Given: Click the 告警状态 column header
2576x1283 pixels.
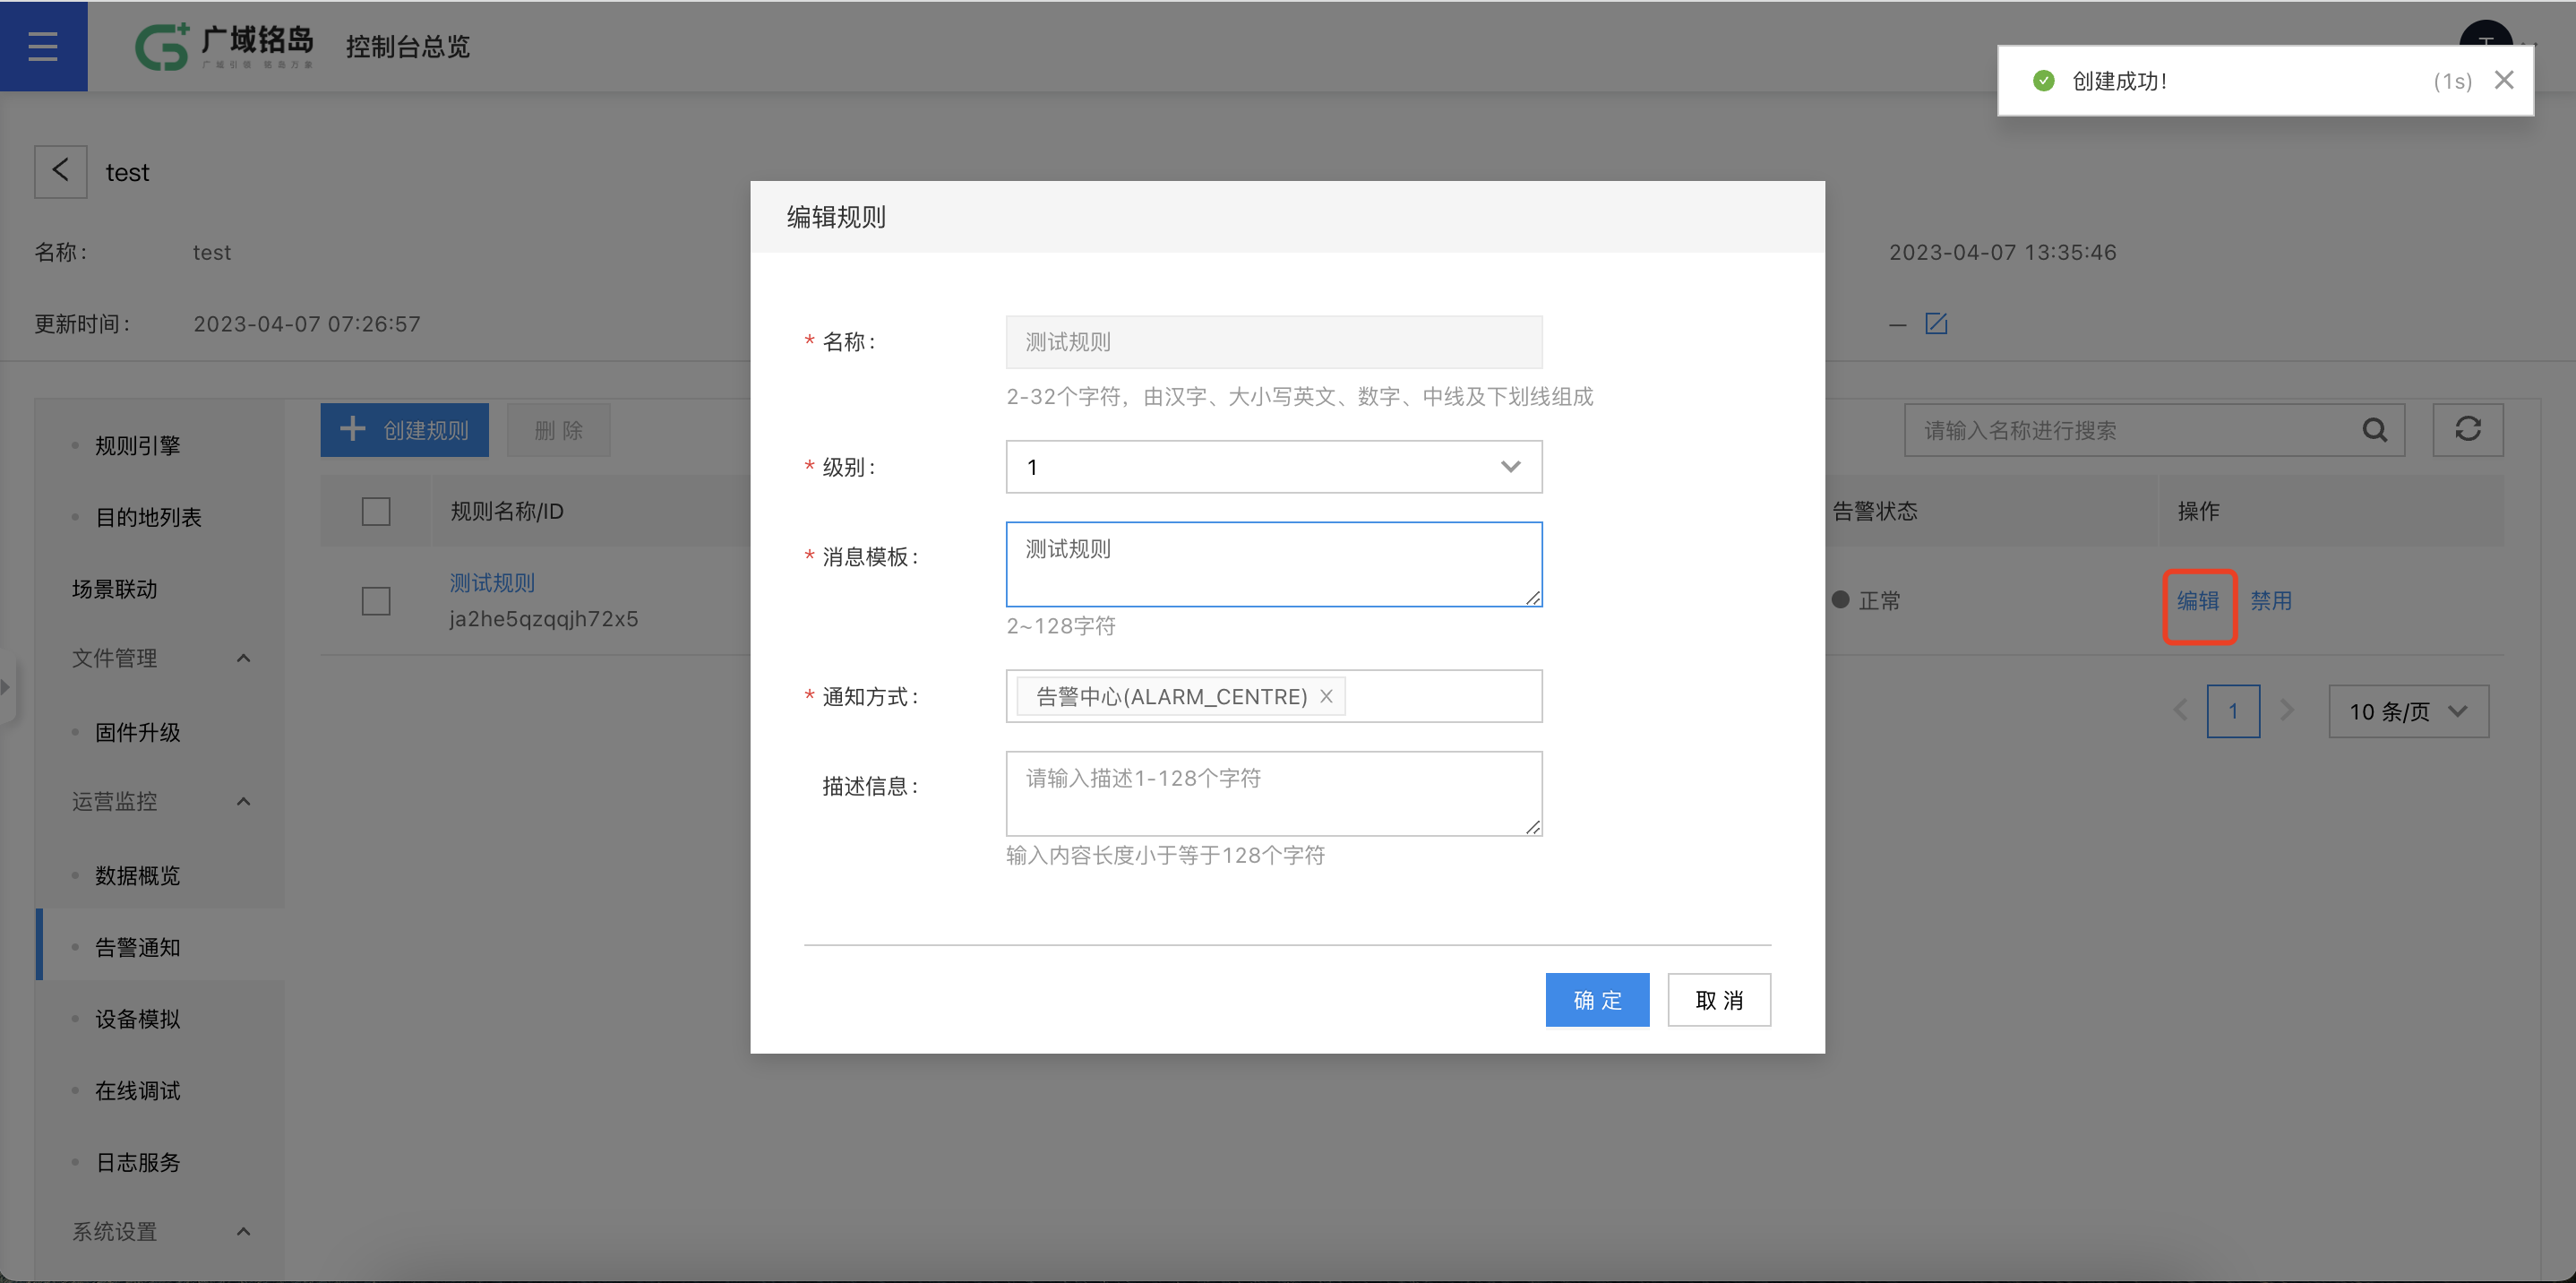Looking at the screenshot, I should point(1875,511).
